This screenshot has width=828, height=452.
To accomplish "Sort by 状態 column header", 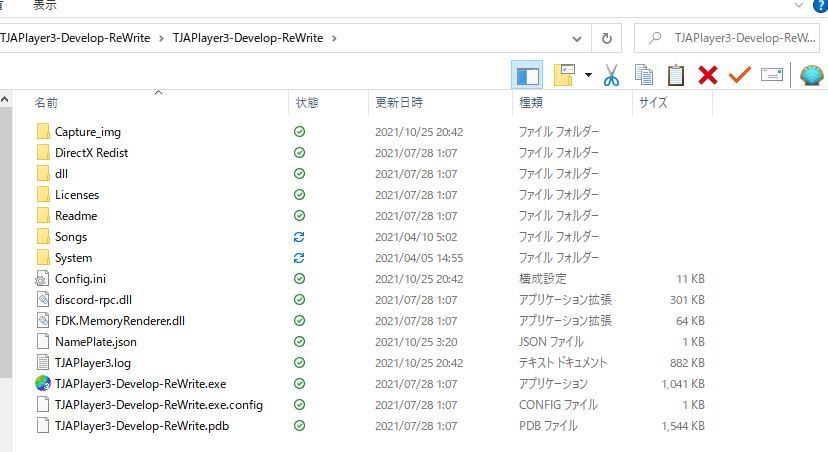I will click(307, 102).
